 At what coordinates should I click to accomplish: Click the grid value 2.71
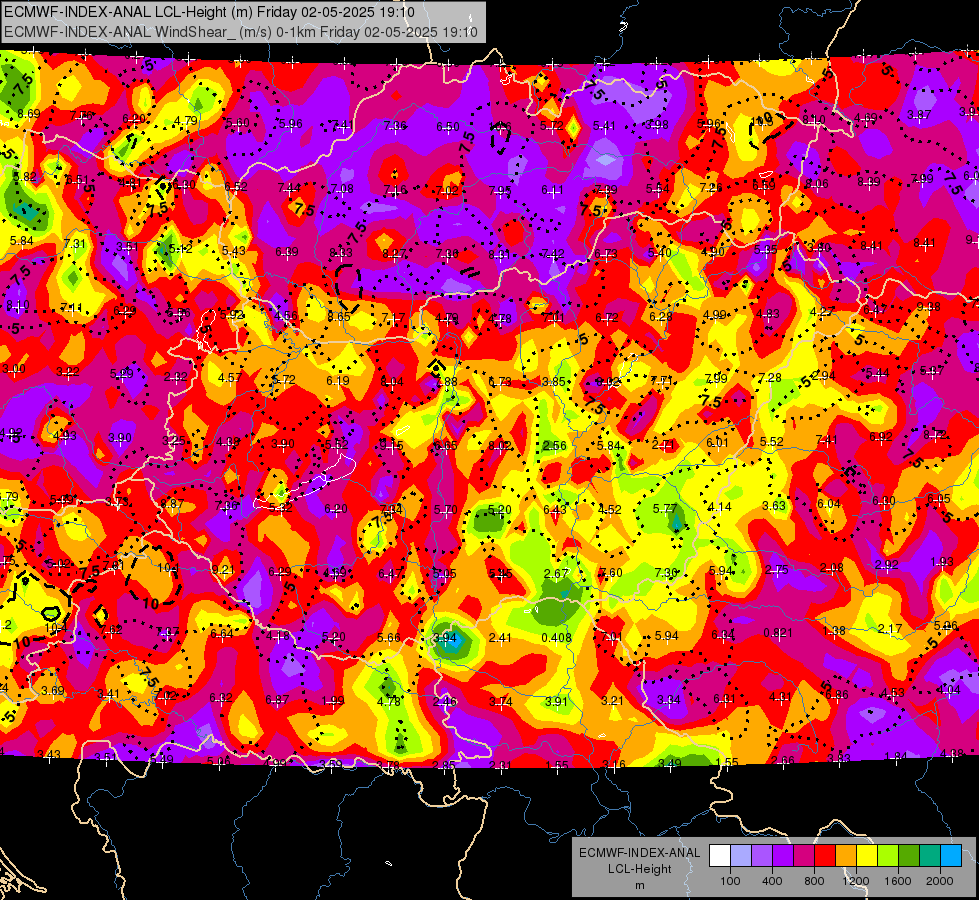coord(663,445)
